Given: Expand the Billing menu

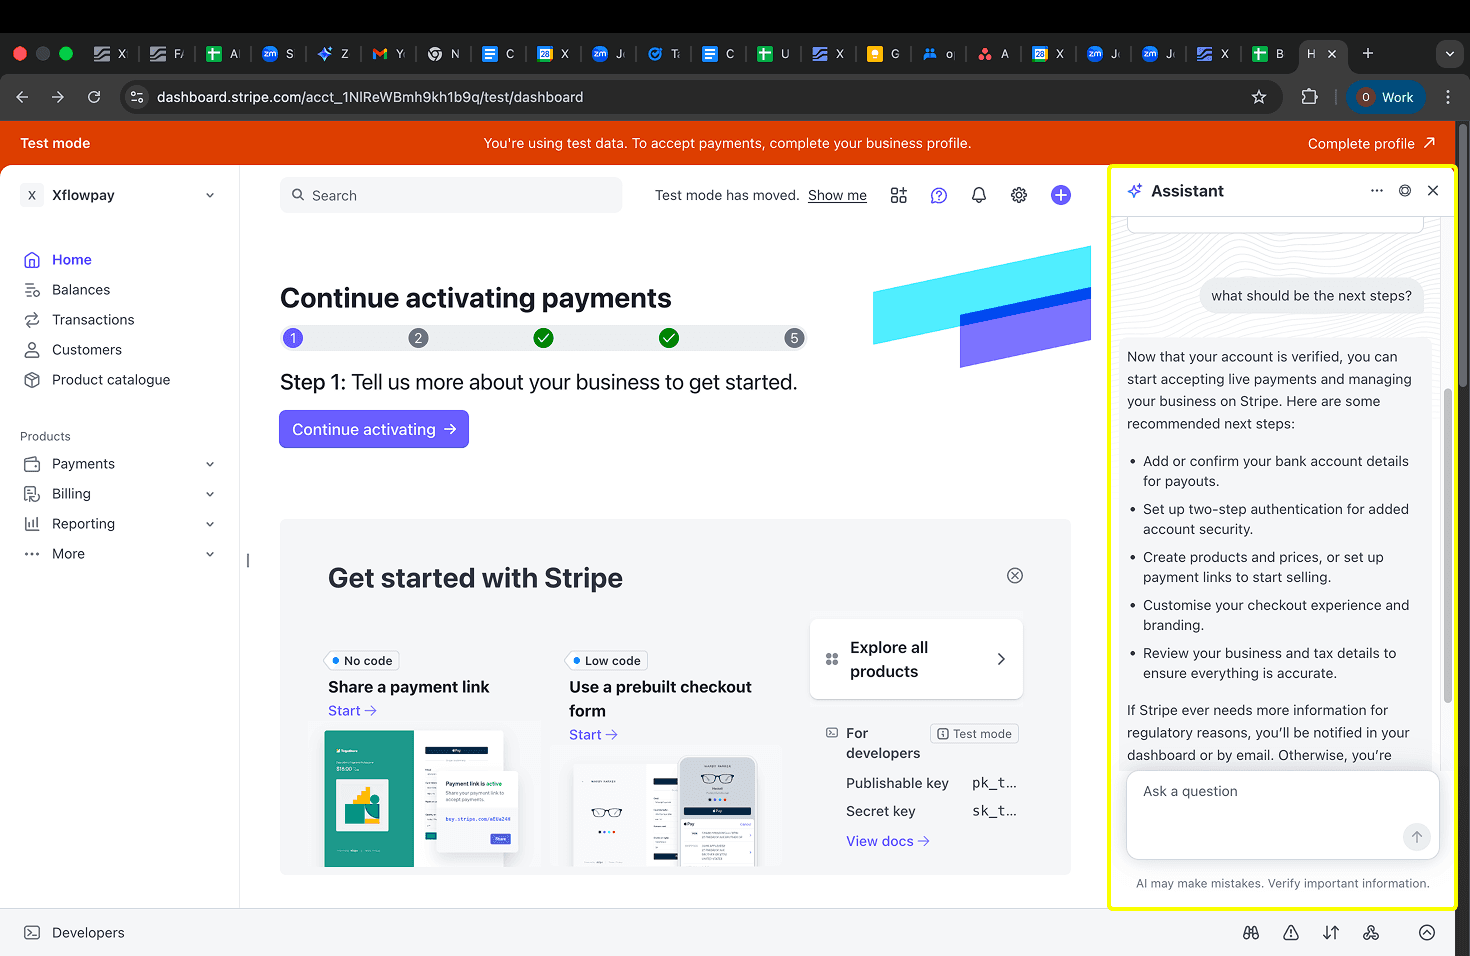Looking at the screenshot, I should tap(119, 494).
